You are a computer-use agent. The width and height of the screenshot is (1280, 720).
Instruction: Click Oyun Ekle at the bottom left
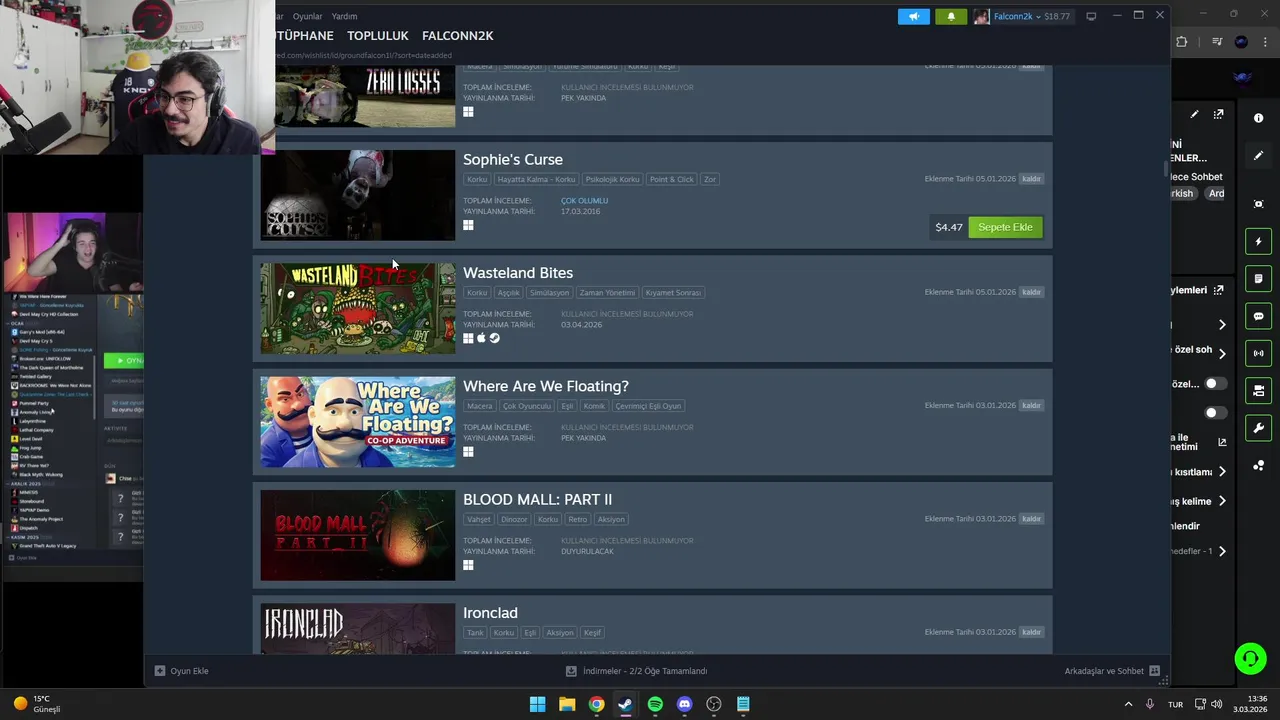(182, 671)
